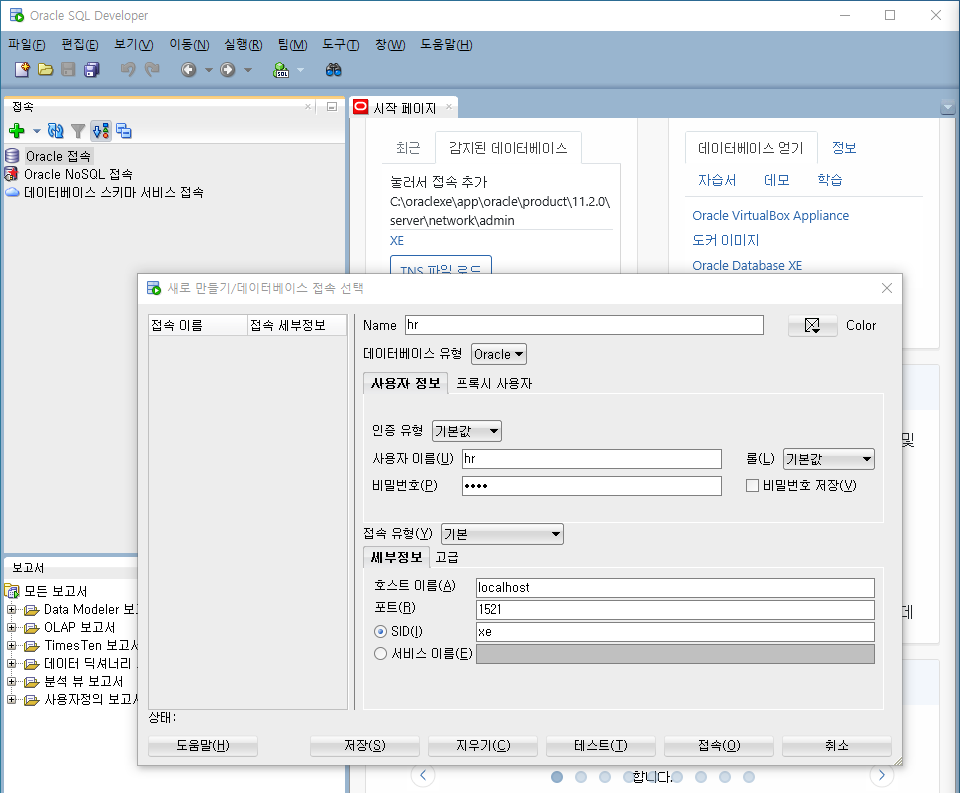Click the Redo toolbar icon
The image size is (960, 793).
[152, 70]
